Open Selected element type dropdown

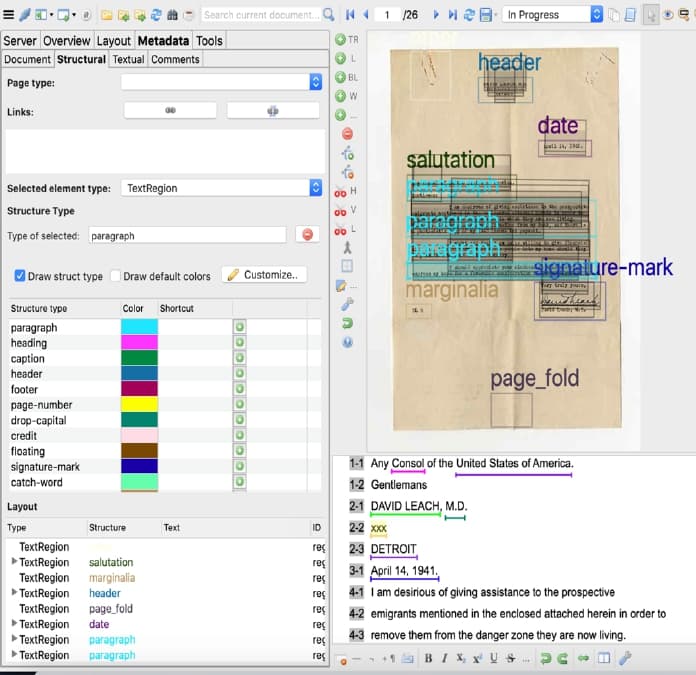pos(316,188)
